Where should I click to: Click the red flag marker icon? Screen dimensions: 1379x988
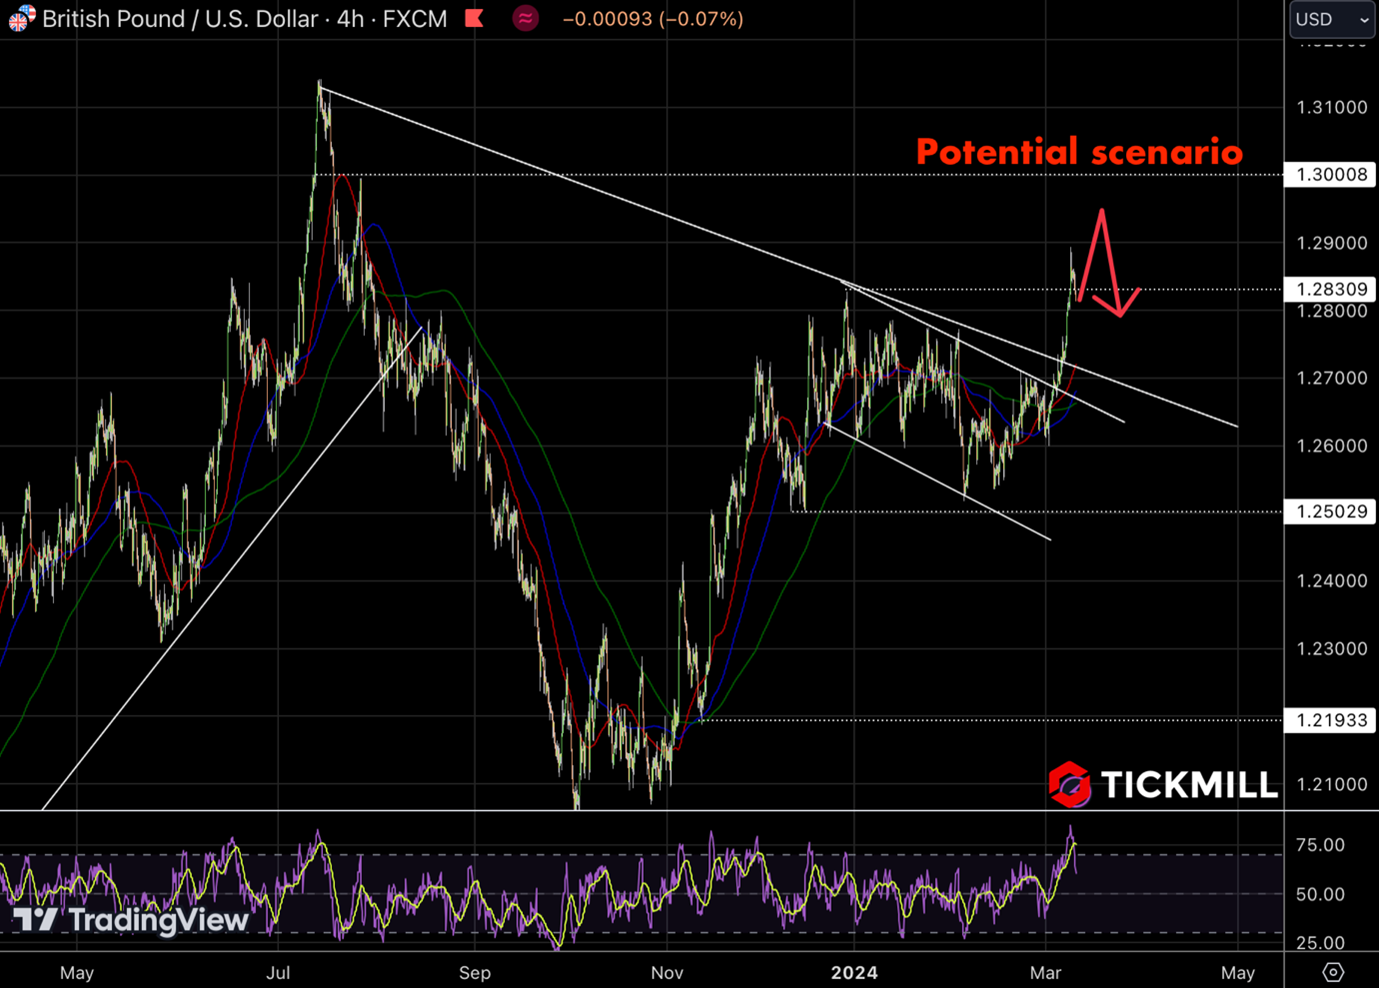pyautogui.click(x=474, y=18)
